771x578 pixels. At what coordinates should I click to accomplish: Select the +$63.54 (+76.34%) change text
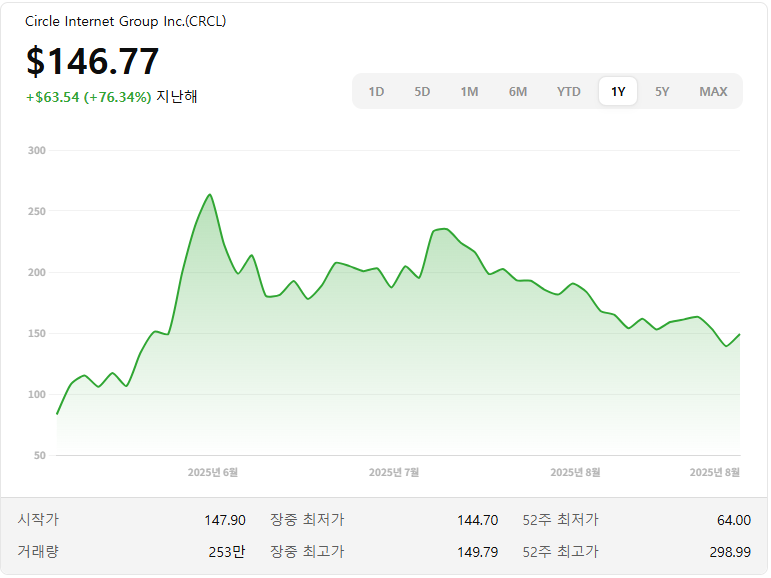tap(89, 97)
